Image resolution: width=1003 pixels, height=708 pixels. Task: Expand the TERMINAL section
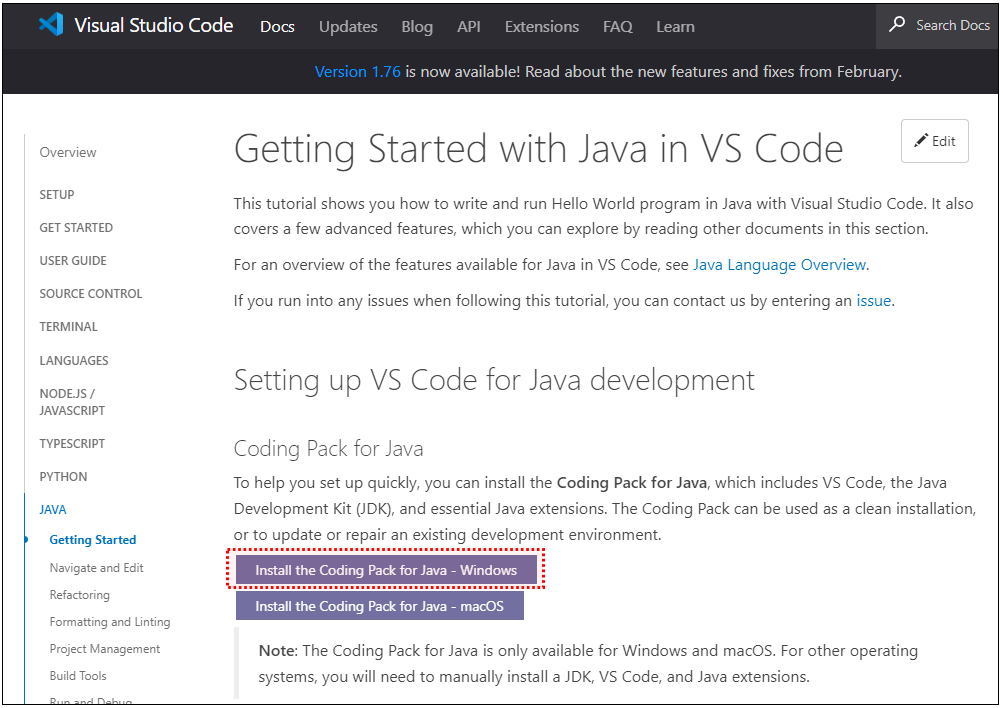click(68, 327)
